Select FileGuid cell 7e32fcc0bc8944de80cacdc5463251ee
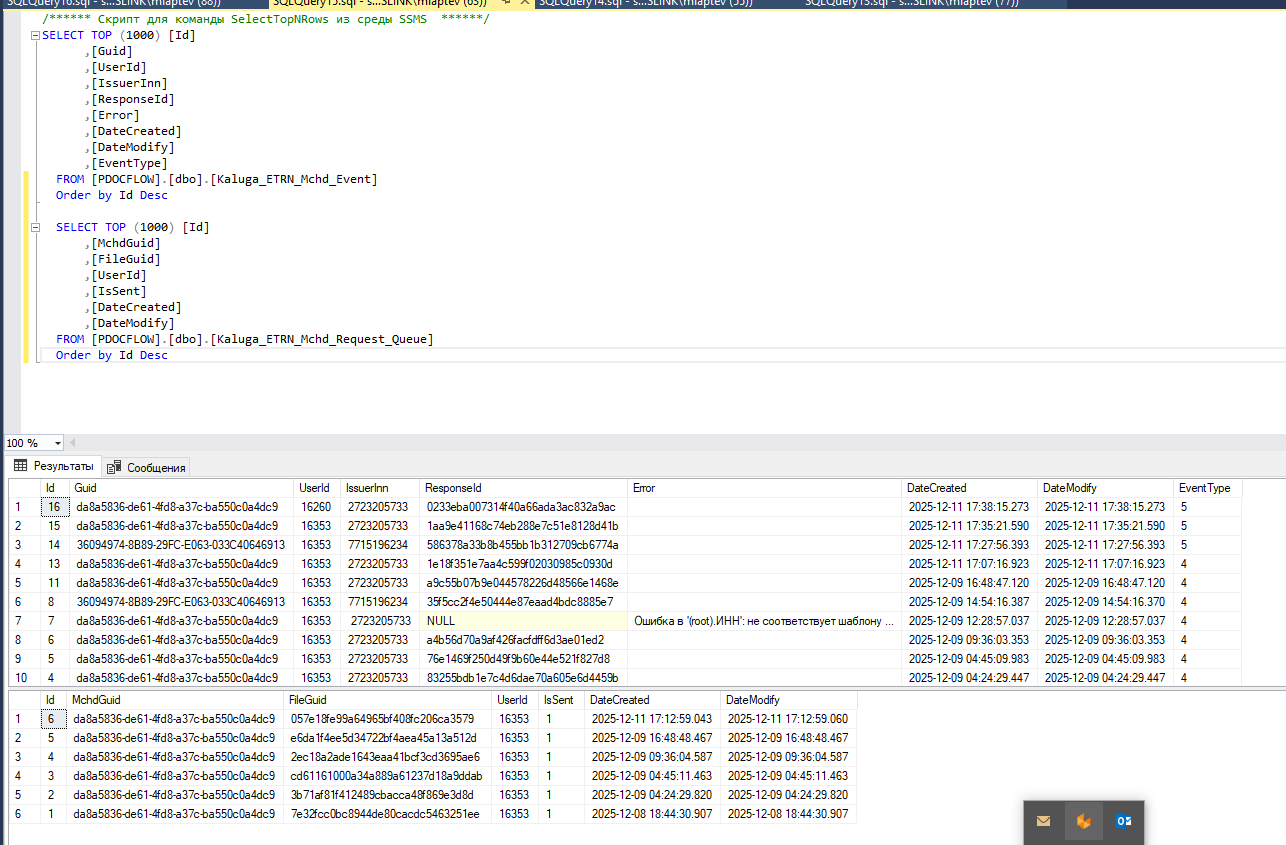Viewport: 1286px width, 845px height. click(388, 814)
